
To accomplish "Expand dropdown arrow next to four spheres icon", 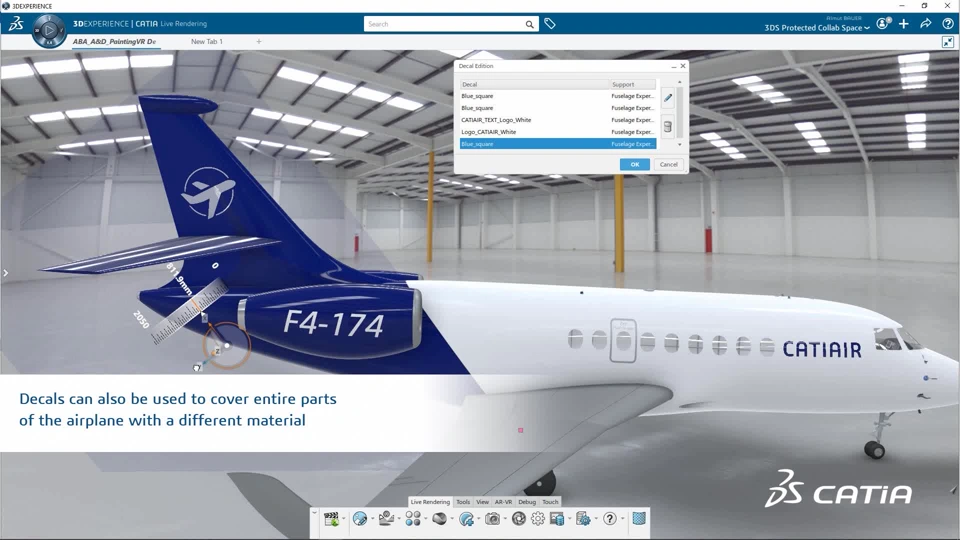I will 426,519.
